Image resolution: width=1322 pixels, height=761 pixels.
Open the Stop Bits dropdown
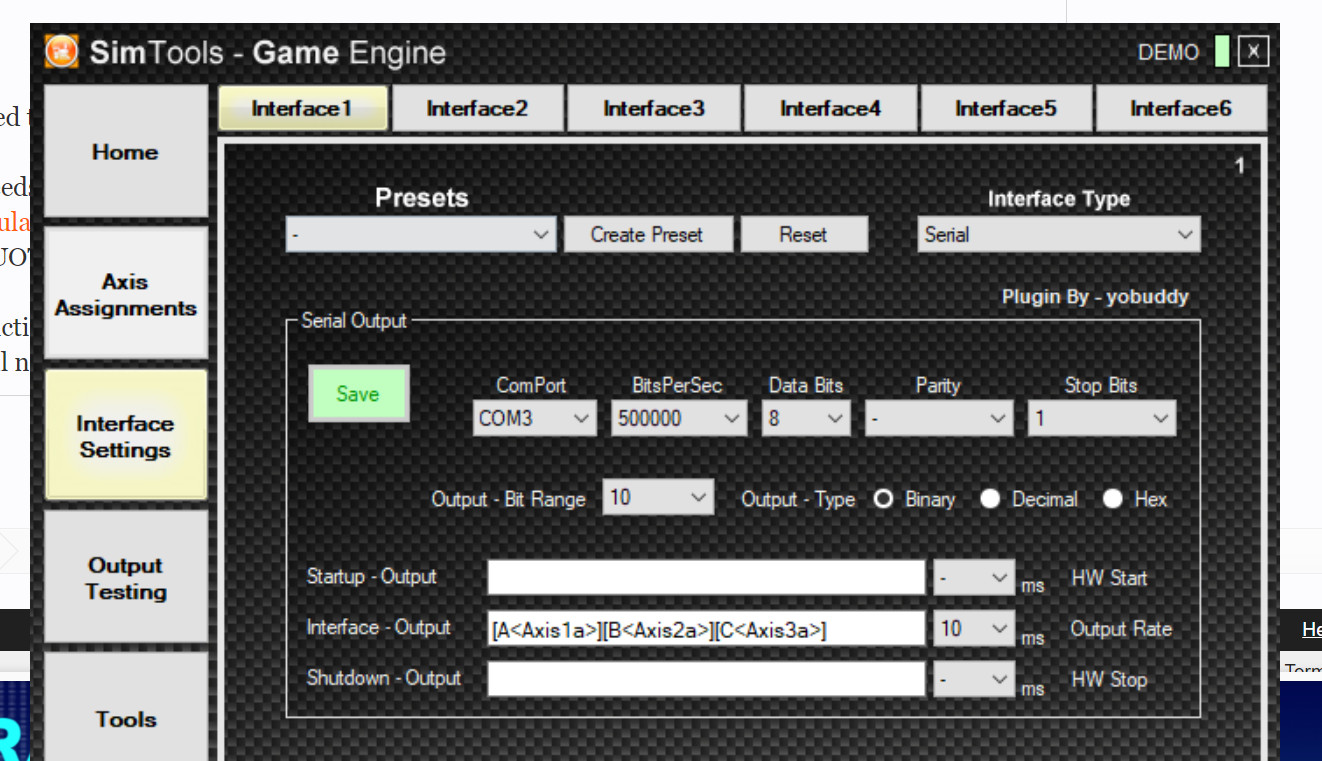[x=1102, y=418]
